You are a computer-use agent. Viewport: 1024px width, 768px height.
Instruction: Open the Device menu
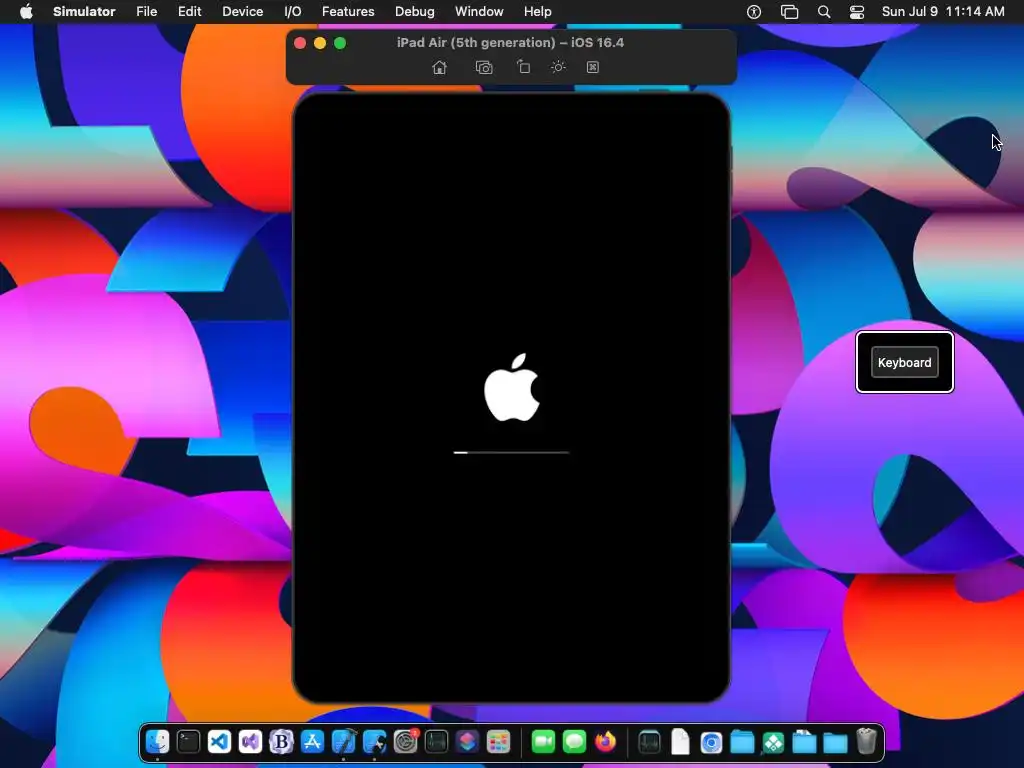click(x=242, y=12)
